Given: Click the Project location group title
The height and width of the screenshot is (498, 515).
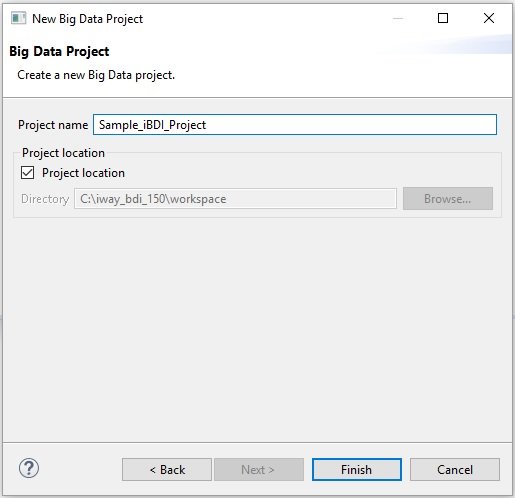Looking at the screenshot, I should 63,153.
